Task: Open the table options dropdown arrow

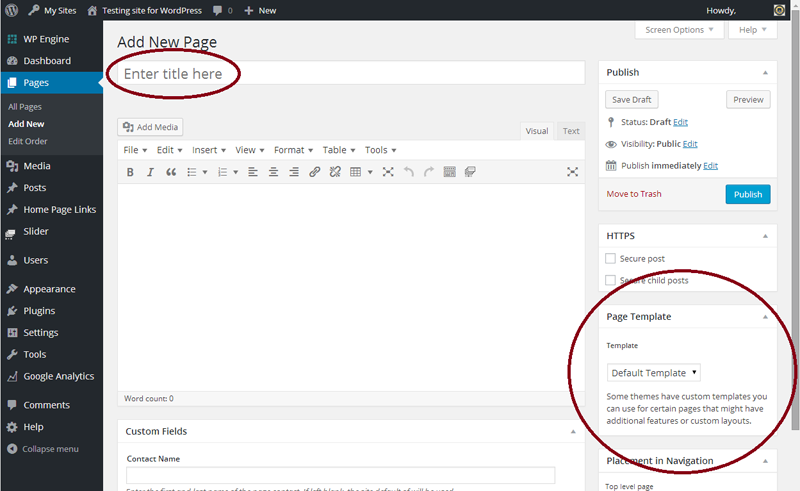Action: tap(370, 172)
